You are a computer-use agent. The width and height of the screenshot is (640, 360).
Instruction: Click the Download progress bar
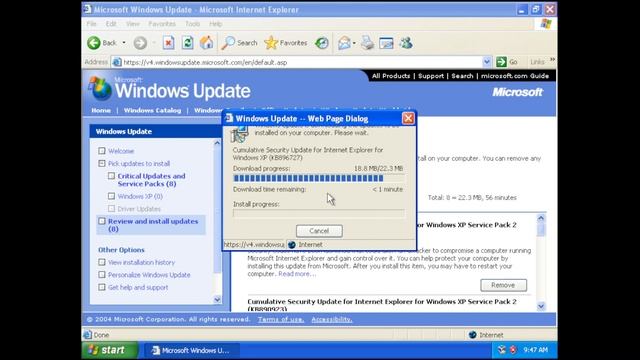tap(319, 178)
